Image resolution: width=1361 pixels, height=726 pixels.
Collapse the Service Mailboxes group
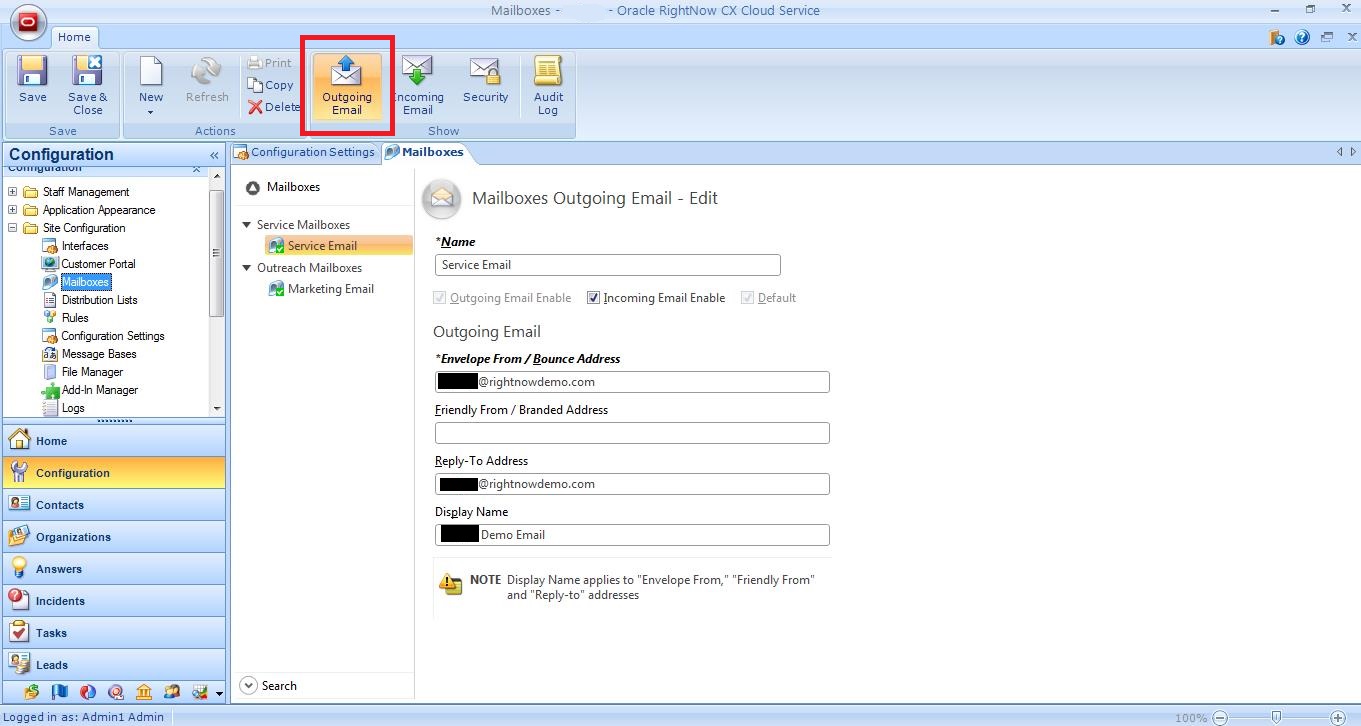pos(247,225)
